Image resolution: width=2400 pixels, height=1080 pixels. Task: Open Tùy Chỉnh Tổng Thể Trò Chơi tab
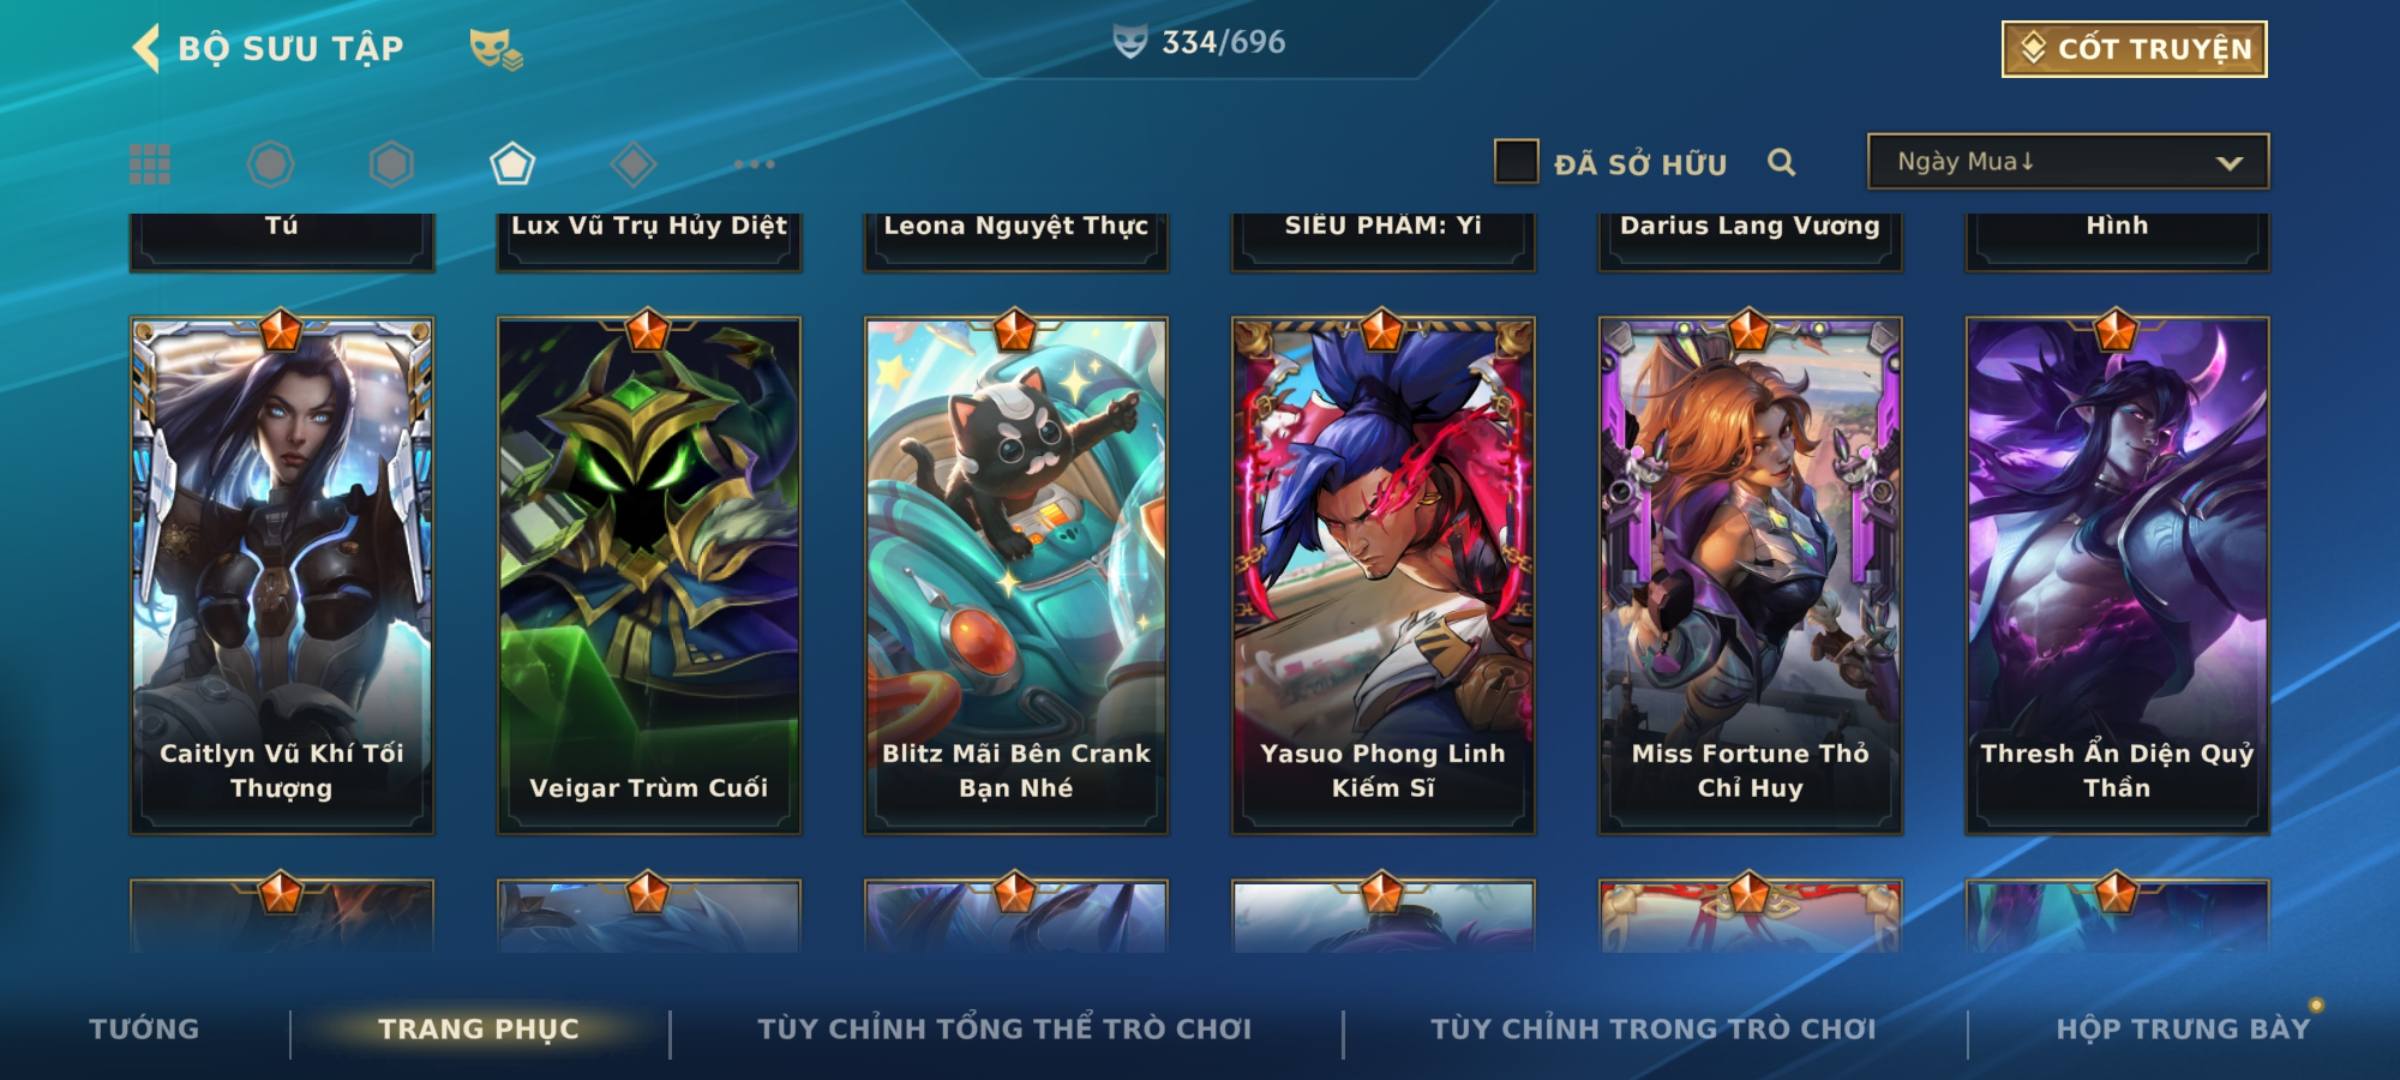point(1005,1028)
